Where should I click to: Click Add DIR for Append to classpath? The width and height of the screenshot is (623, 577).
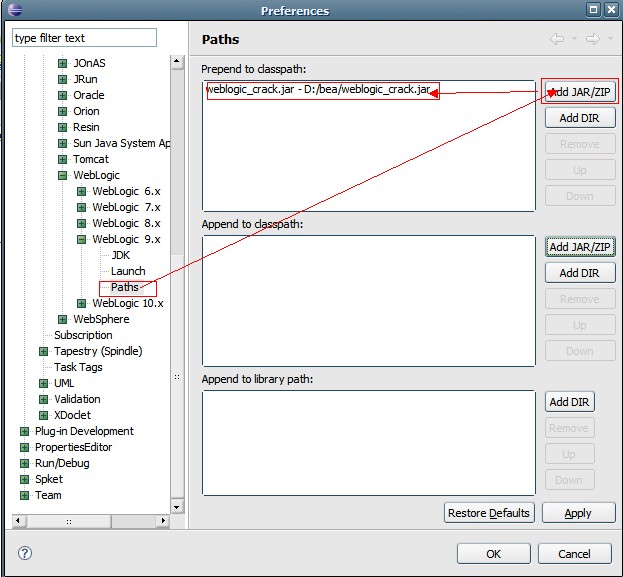[x=580, y=273]
